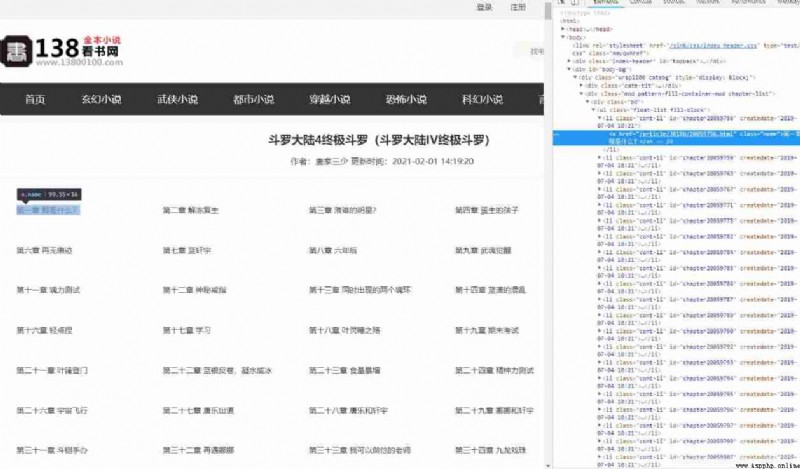Open the 第三章 chapter link

coord(342,210)
